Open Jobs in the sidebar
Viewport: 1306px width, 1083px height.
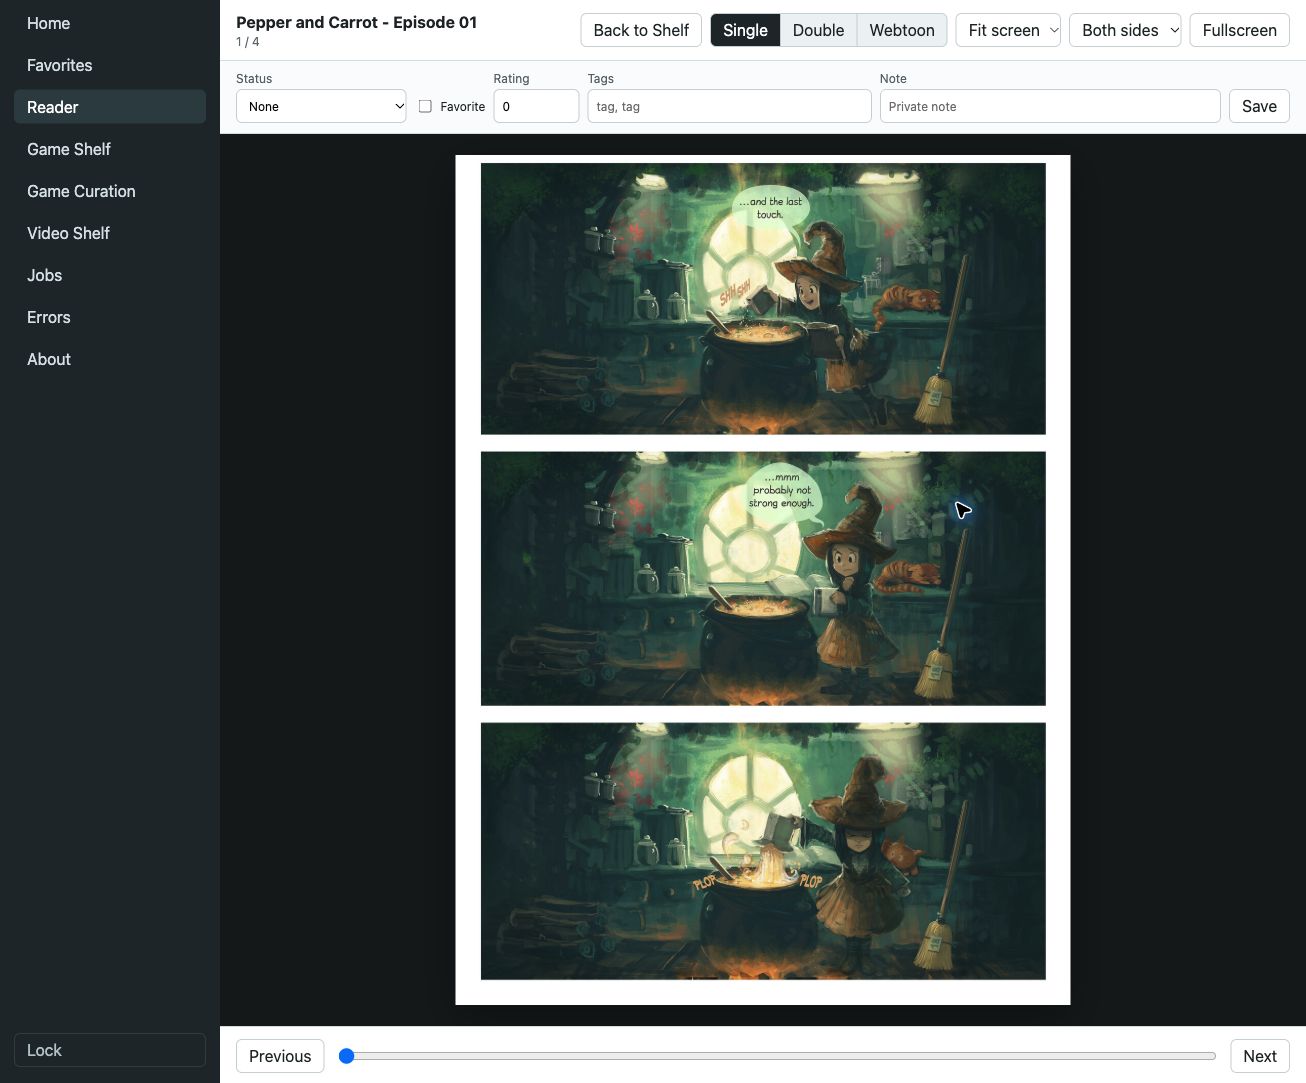click(110, 275)
